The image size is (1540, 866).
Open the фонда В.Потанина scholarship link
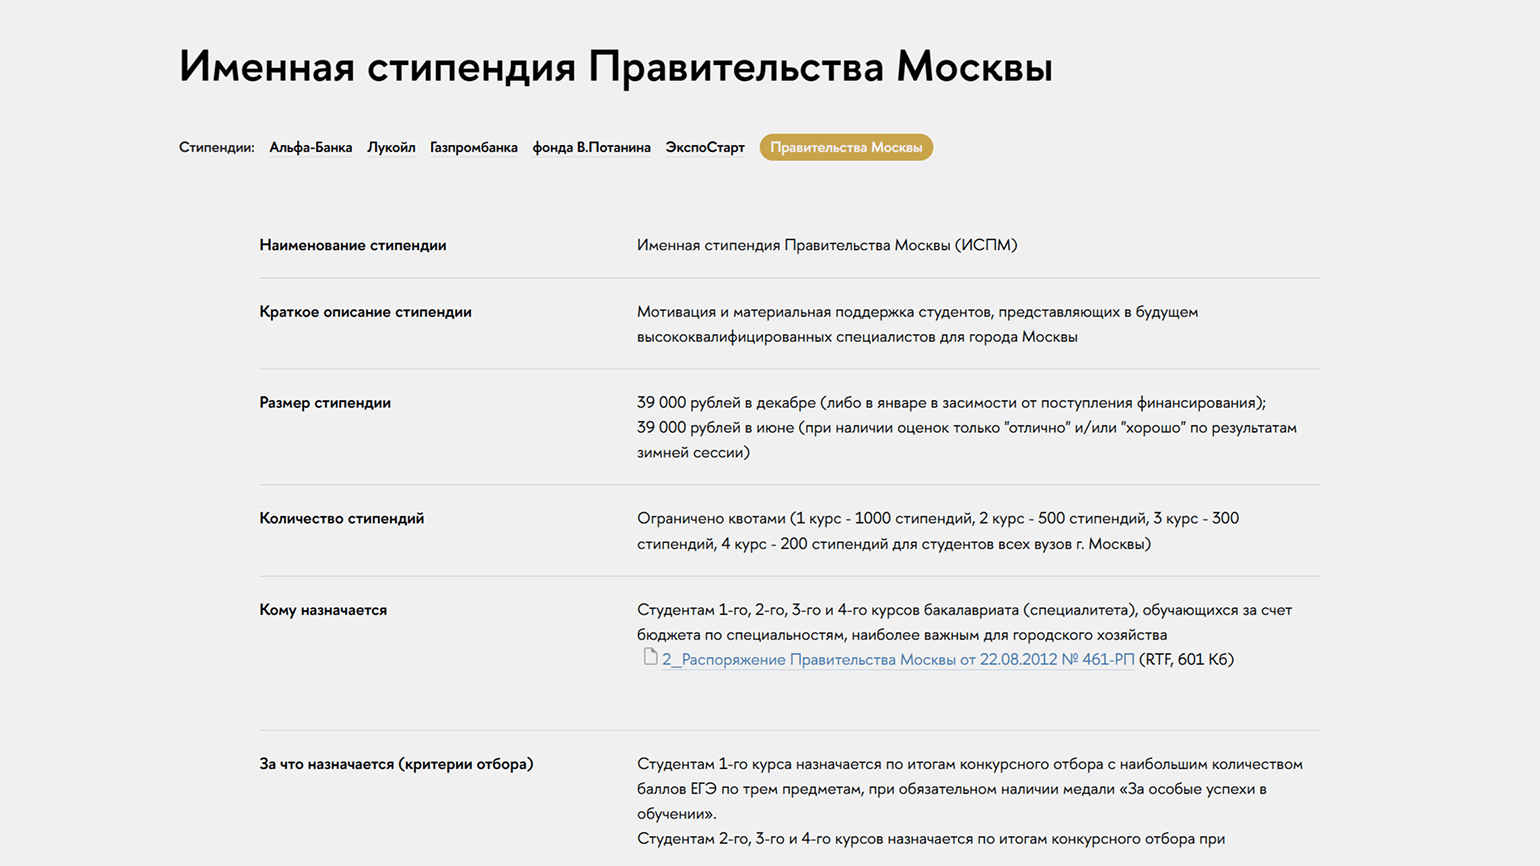click(x=591, y=147)
